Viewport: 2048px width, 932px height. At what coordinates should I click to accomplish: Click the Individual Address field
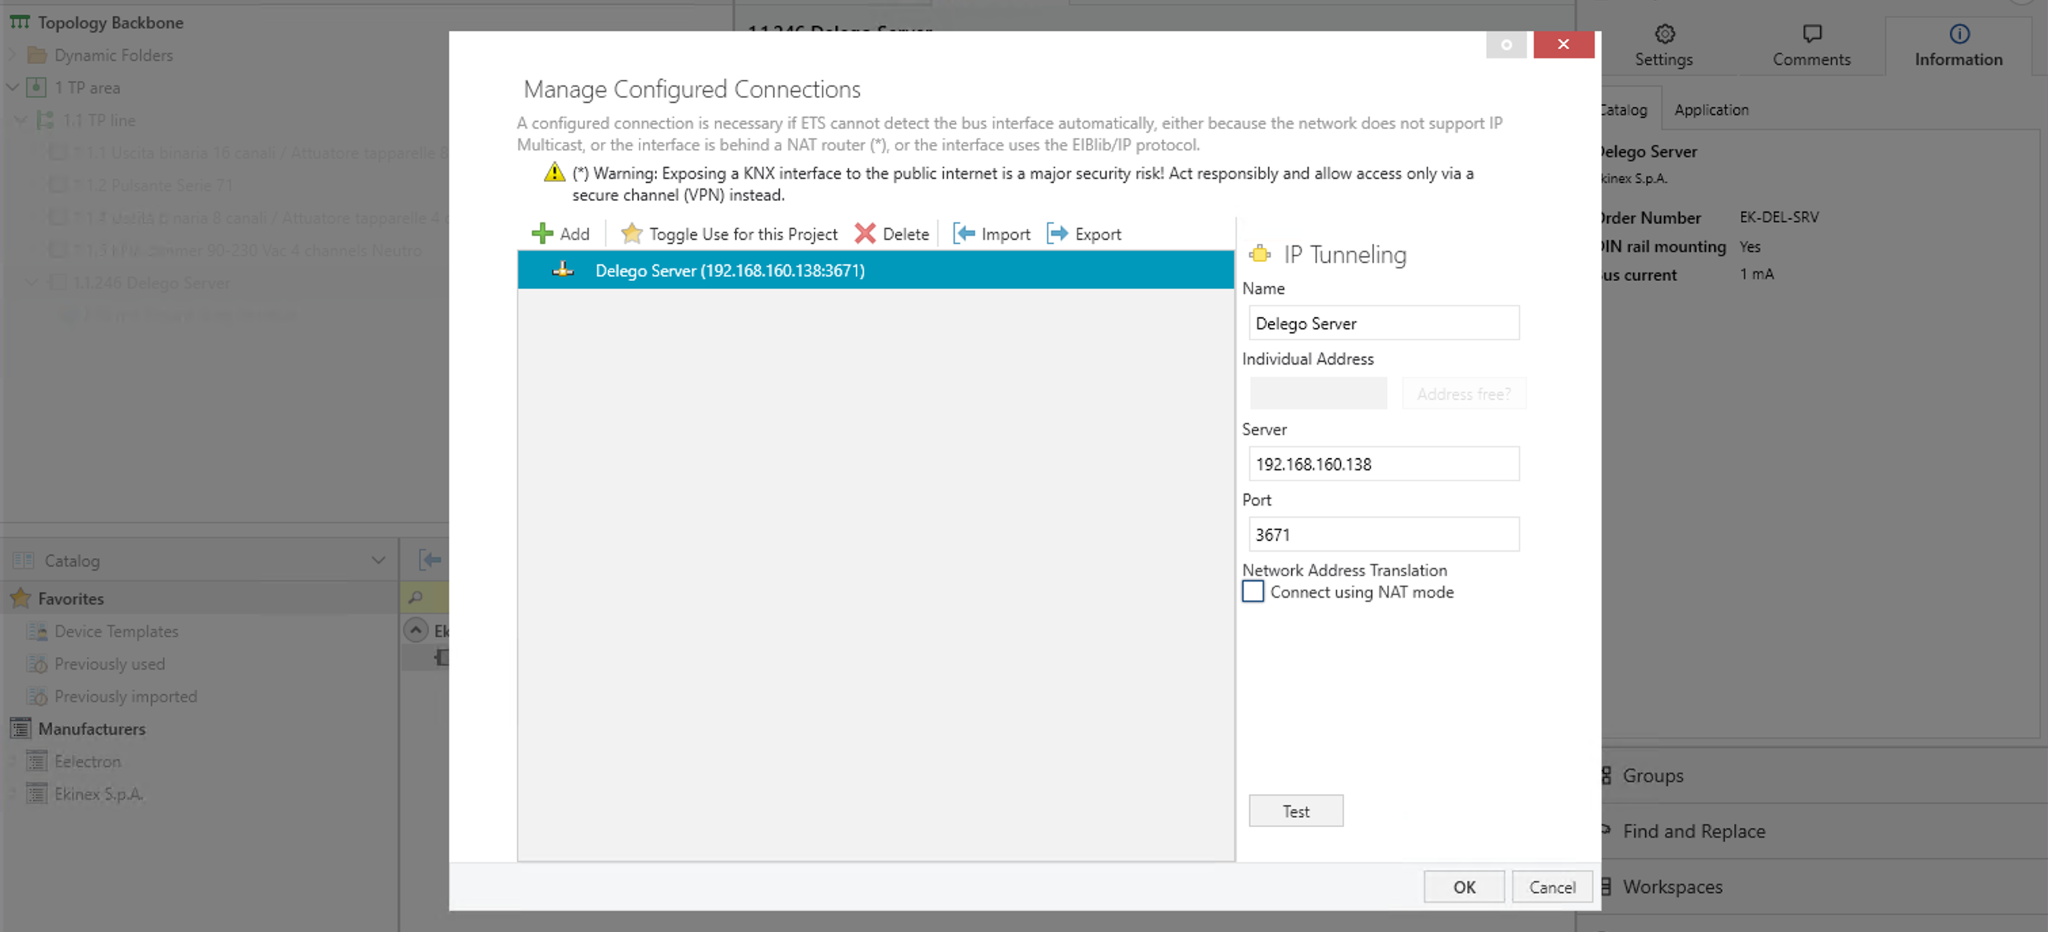click(x=1318, y=393)
